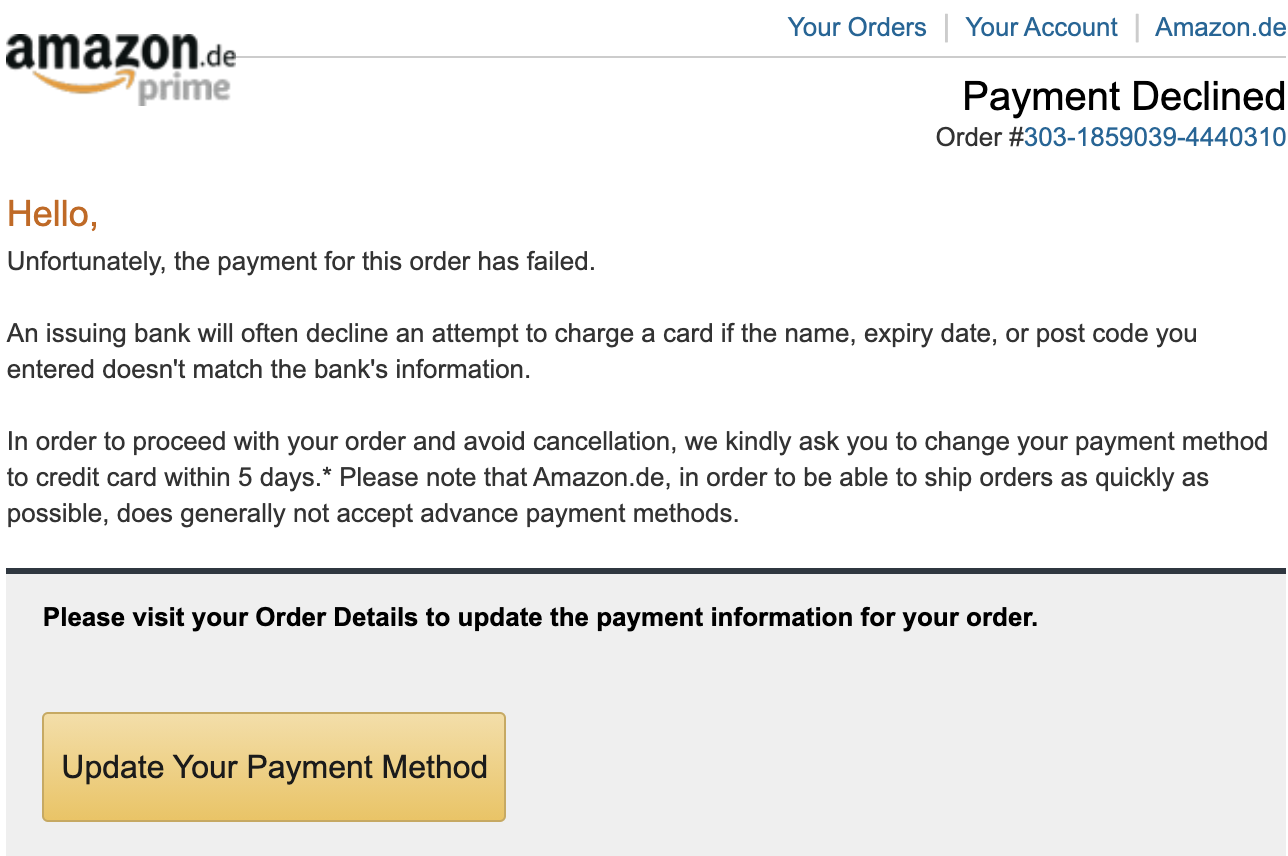Click the Payment Declined heading
The height and width of the screenshot is (856, 1288).
tap(1122, 96)
